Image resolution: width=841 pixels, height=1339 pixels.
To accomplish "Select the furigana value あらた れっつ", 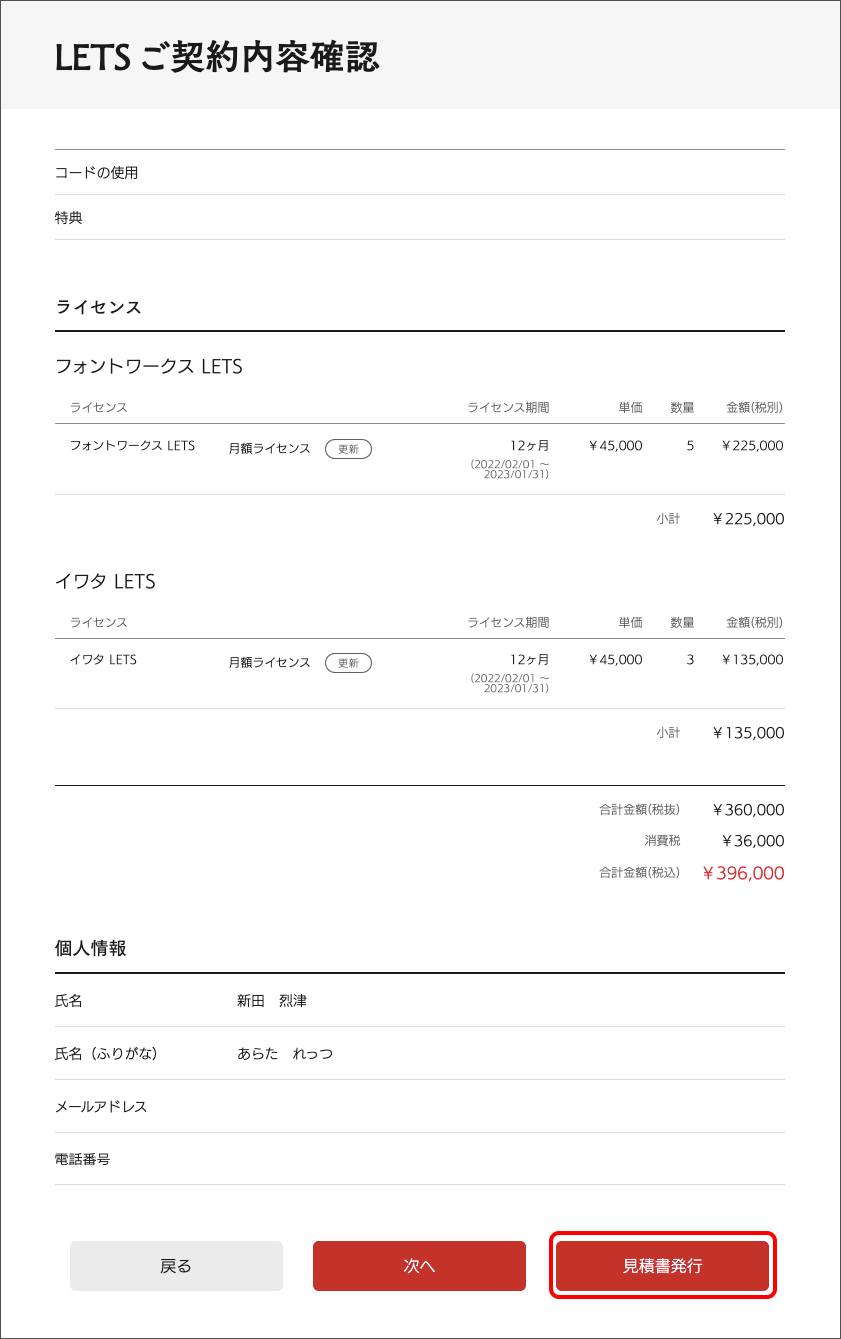I will (x=285, y=1054).
